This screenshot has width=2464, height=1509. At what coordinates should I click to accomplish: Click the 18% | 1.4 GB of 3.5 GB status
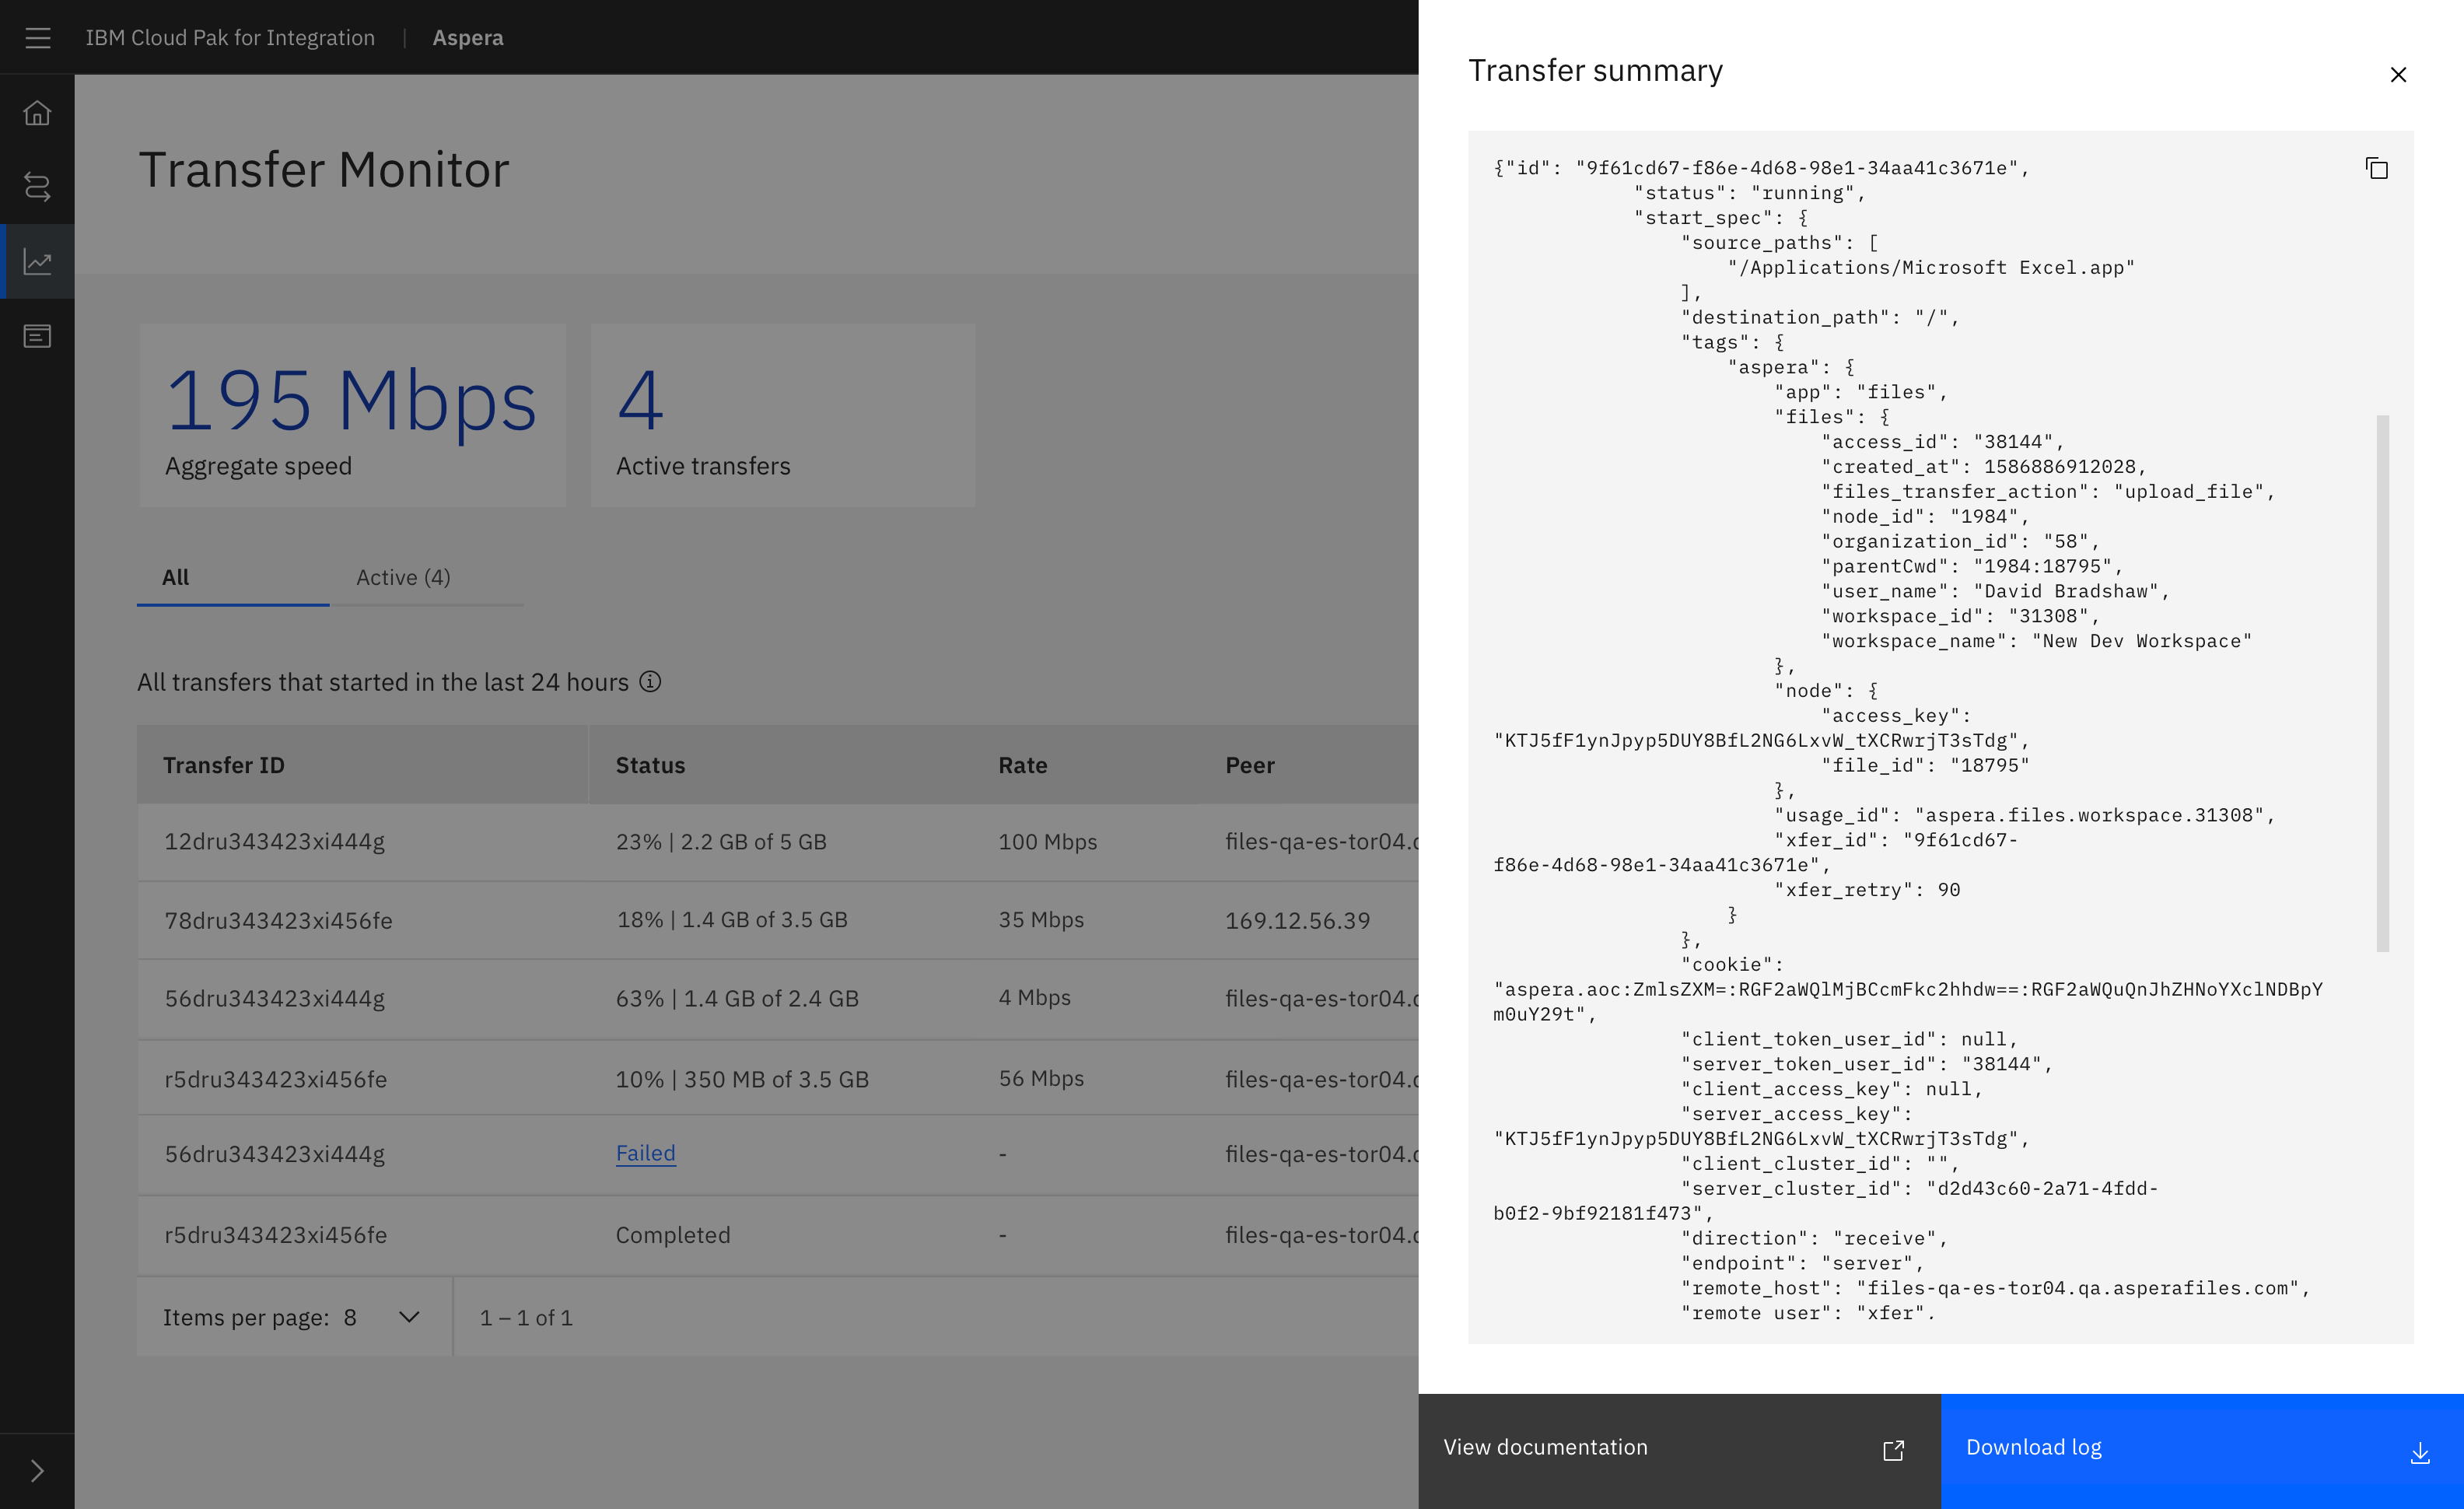732,920
